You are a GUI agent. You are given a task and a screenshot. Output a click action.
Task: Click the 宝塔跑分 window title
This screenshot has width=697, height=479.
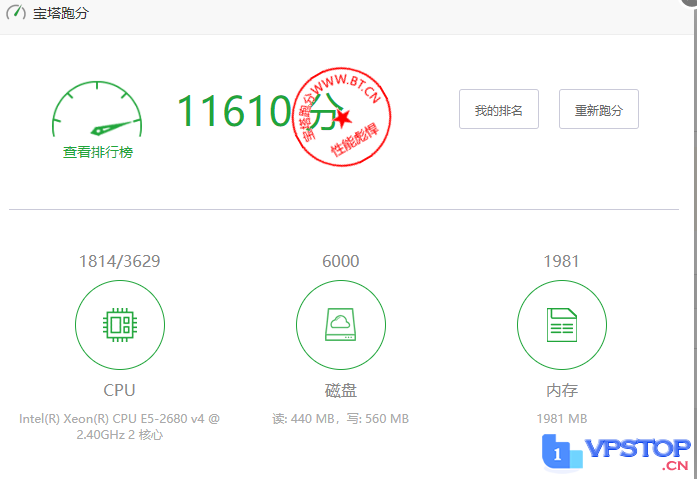click(60, 13)
